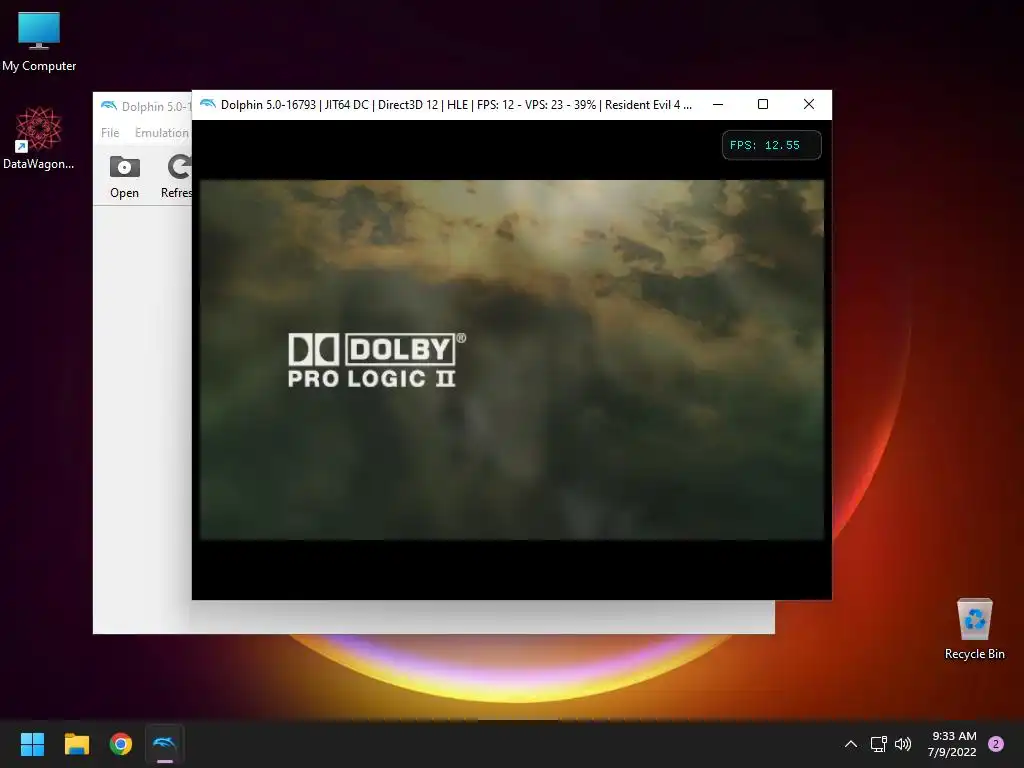Open the Emulation menu in the Dolphin main window
Screen dimensions: 1024x768
click(162, 133)
